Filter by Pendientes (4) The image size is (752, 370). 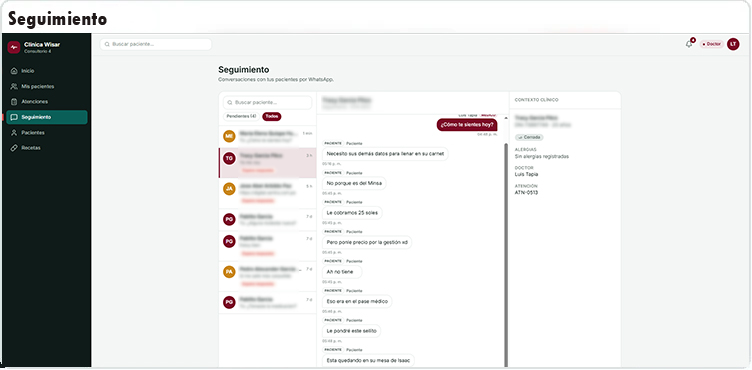(241, 116)
